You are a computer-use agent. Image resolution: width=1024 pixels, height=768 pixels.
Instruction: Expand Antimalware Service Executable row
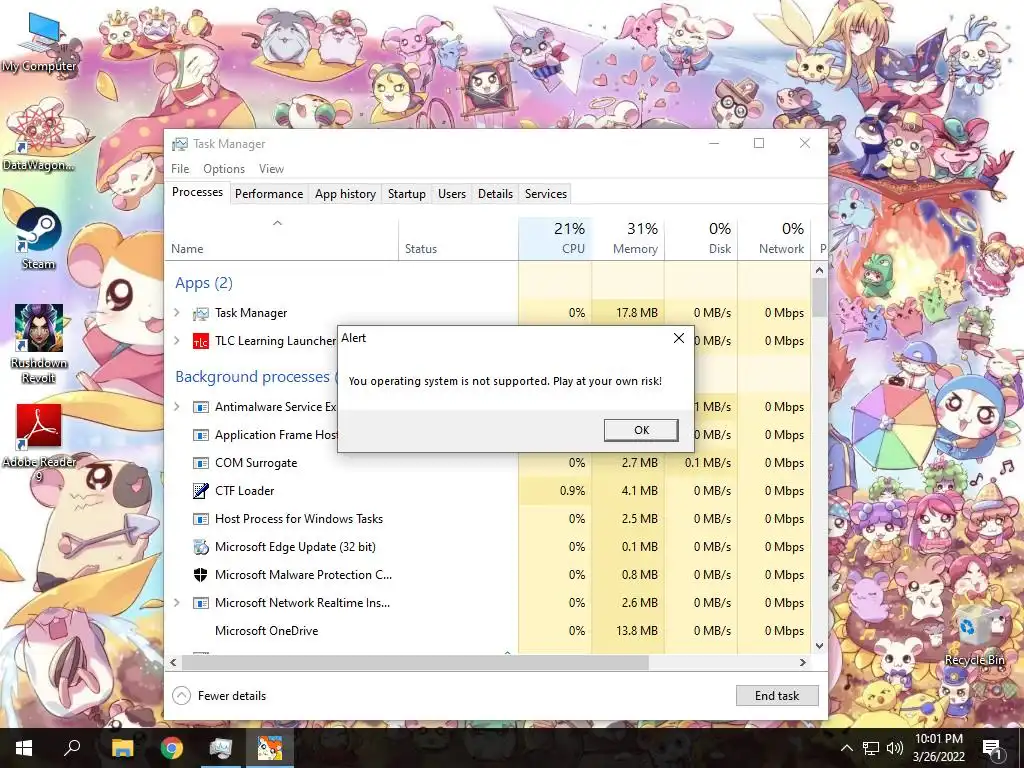(176, 407)
